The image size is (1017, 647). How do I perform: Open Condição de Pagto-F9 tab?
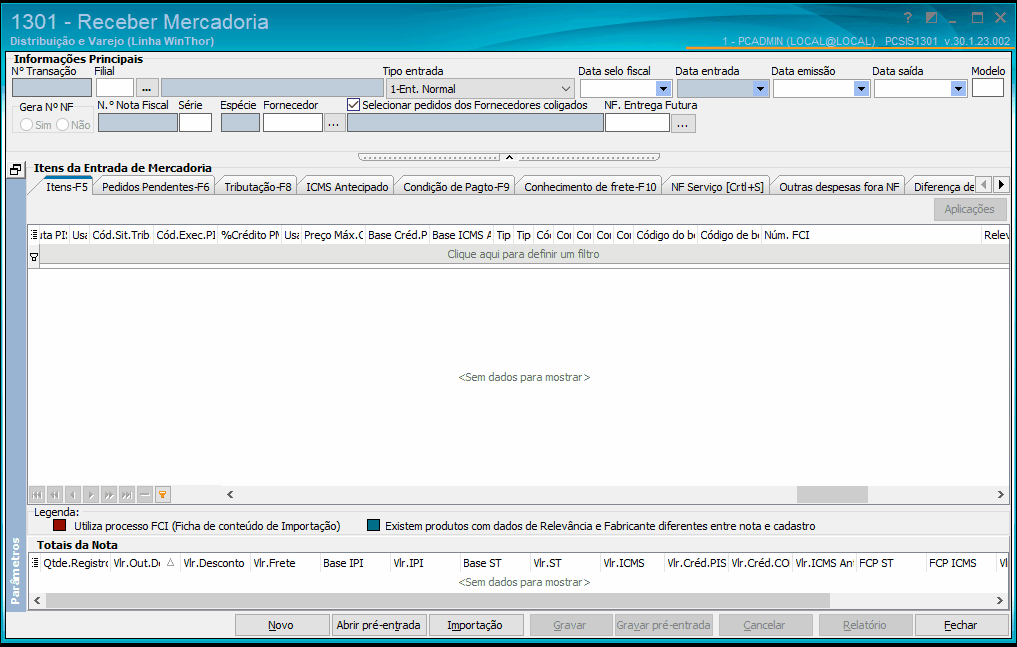point(456,187)
